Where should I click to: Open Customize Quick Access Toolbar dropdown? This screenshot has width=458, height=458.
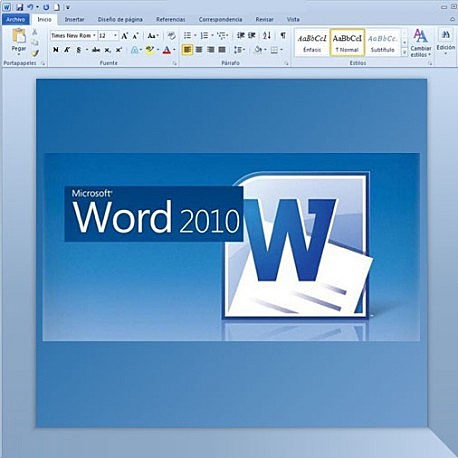tap(68, 7)
